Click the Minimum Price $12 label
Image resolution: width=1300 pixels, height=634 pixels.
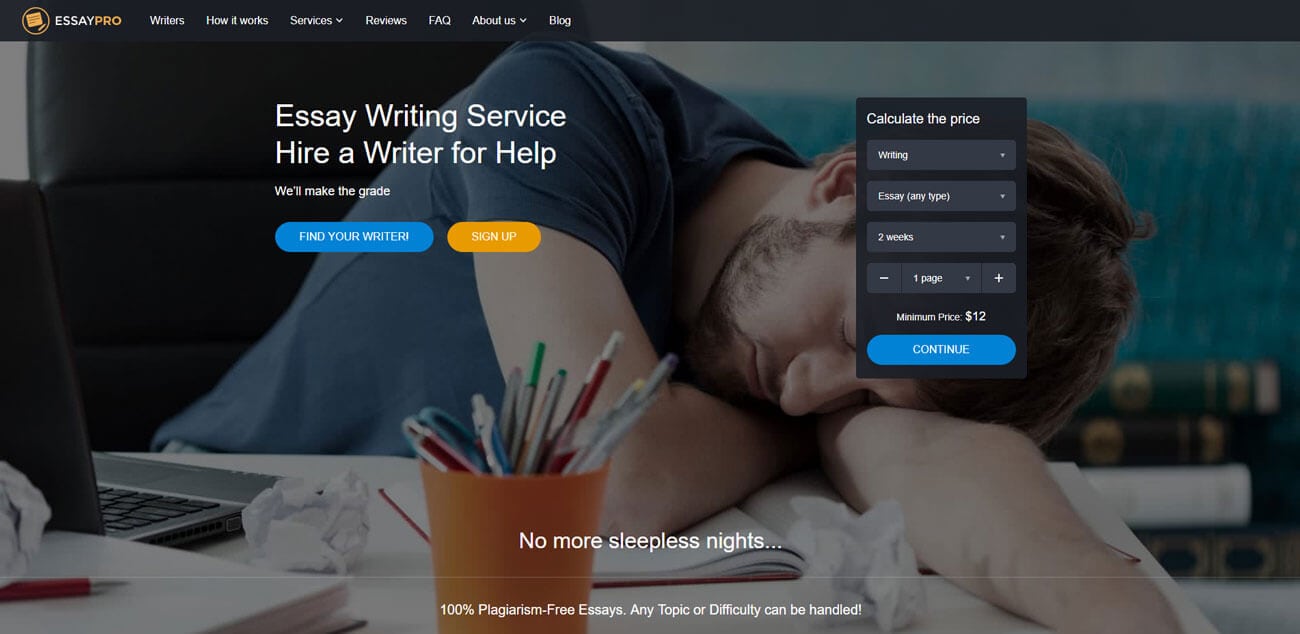click(941, 316)
